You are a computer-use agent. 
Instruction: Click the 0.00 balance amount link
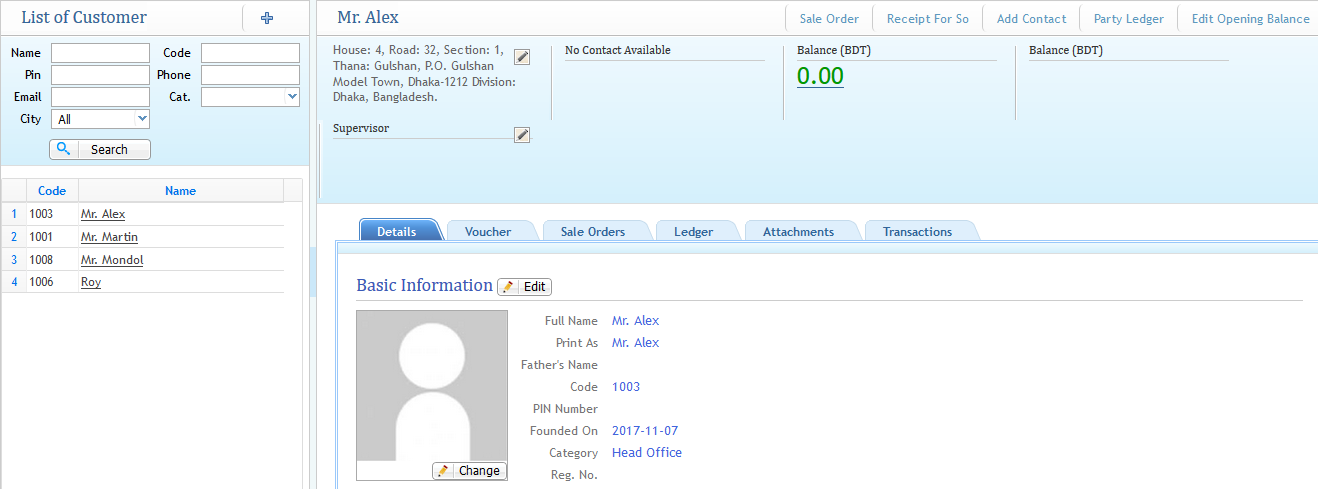[820, 76]
